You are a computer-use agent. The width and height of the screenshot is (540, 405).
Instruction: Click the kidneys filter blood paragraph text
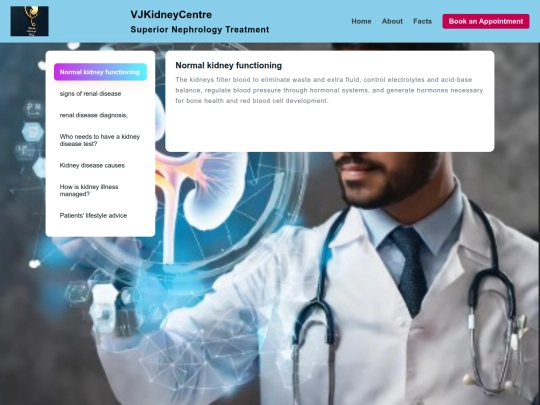pyautogui.click(x=329, y=90)
